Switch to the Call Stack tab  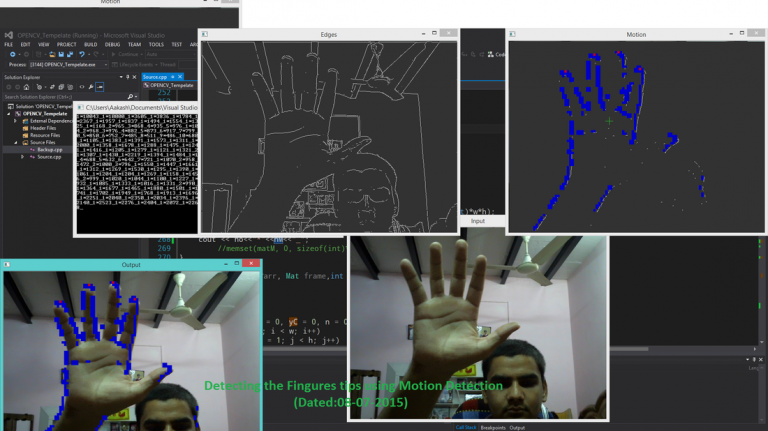(x=466, y=428)
